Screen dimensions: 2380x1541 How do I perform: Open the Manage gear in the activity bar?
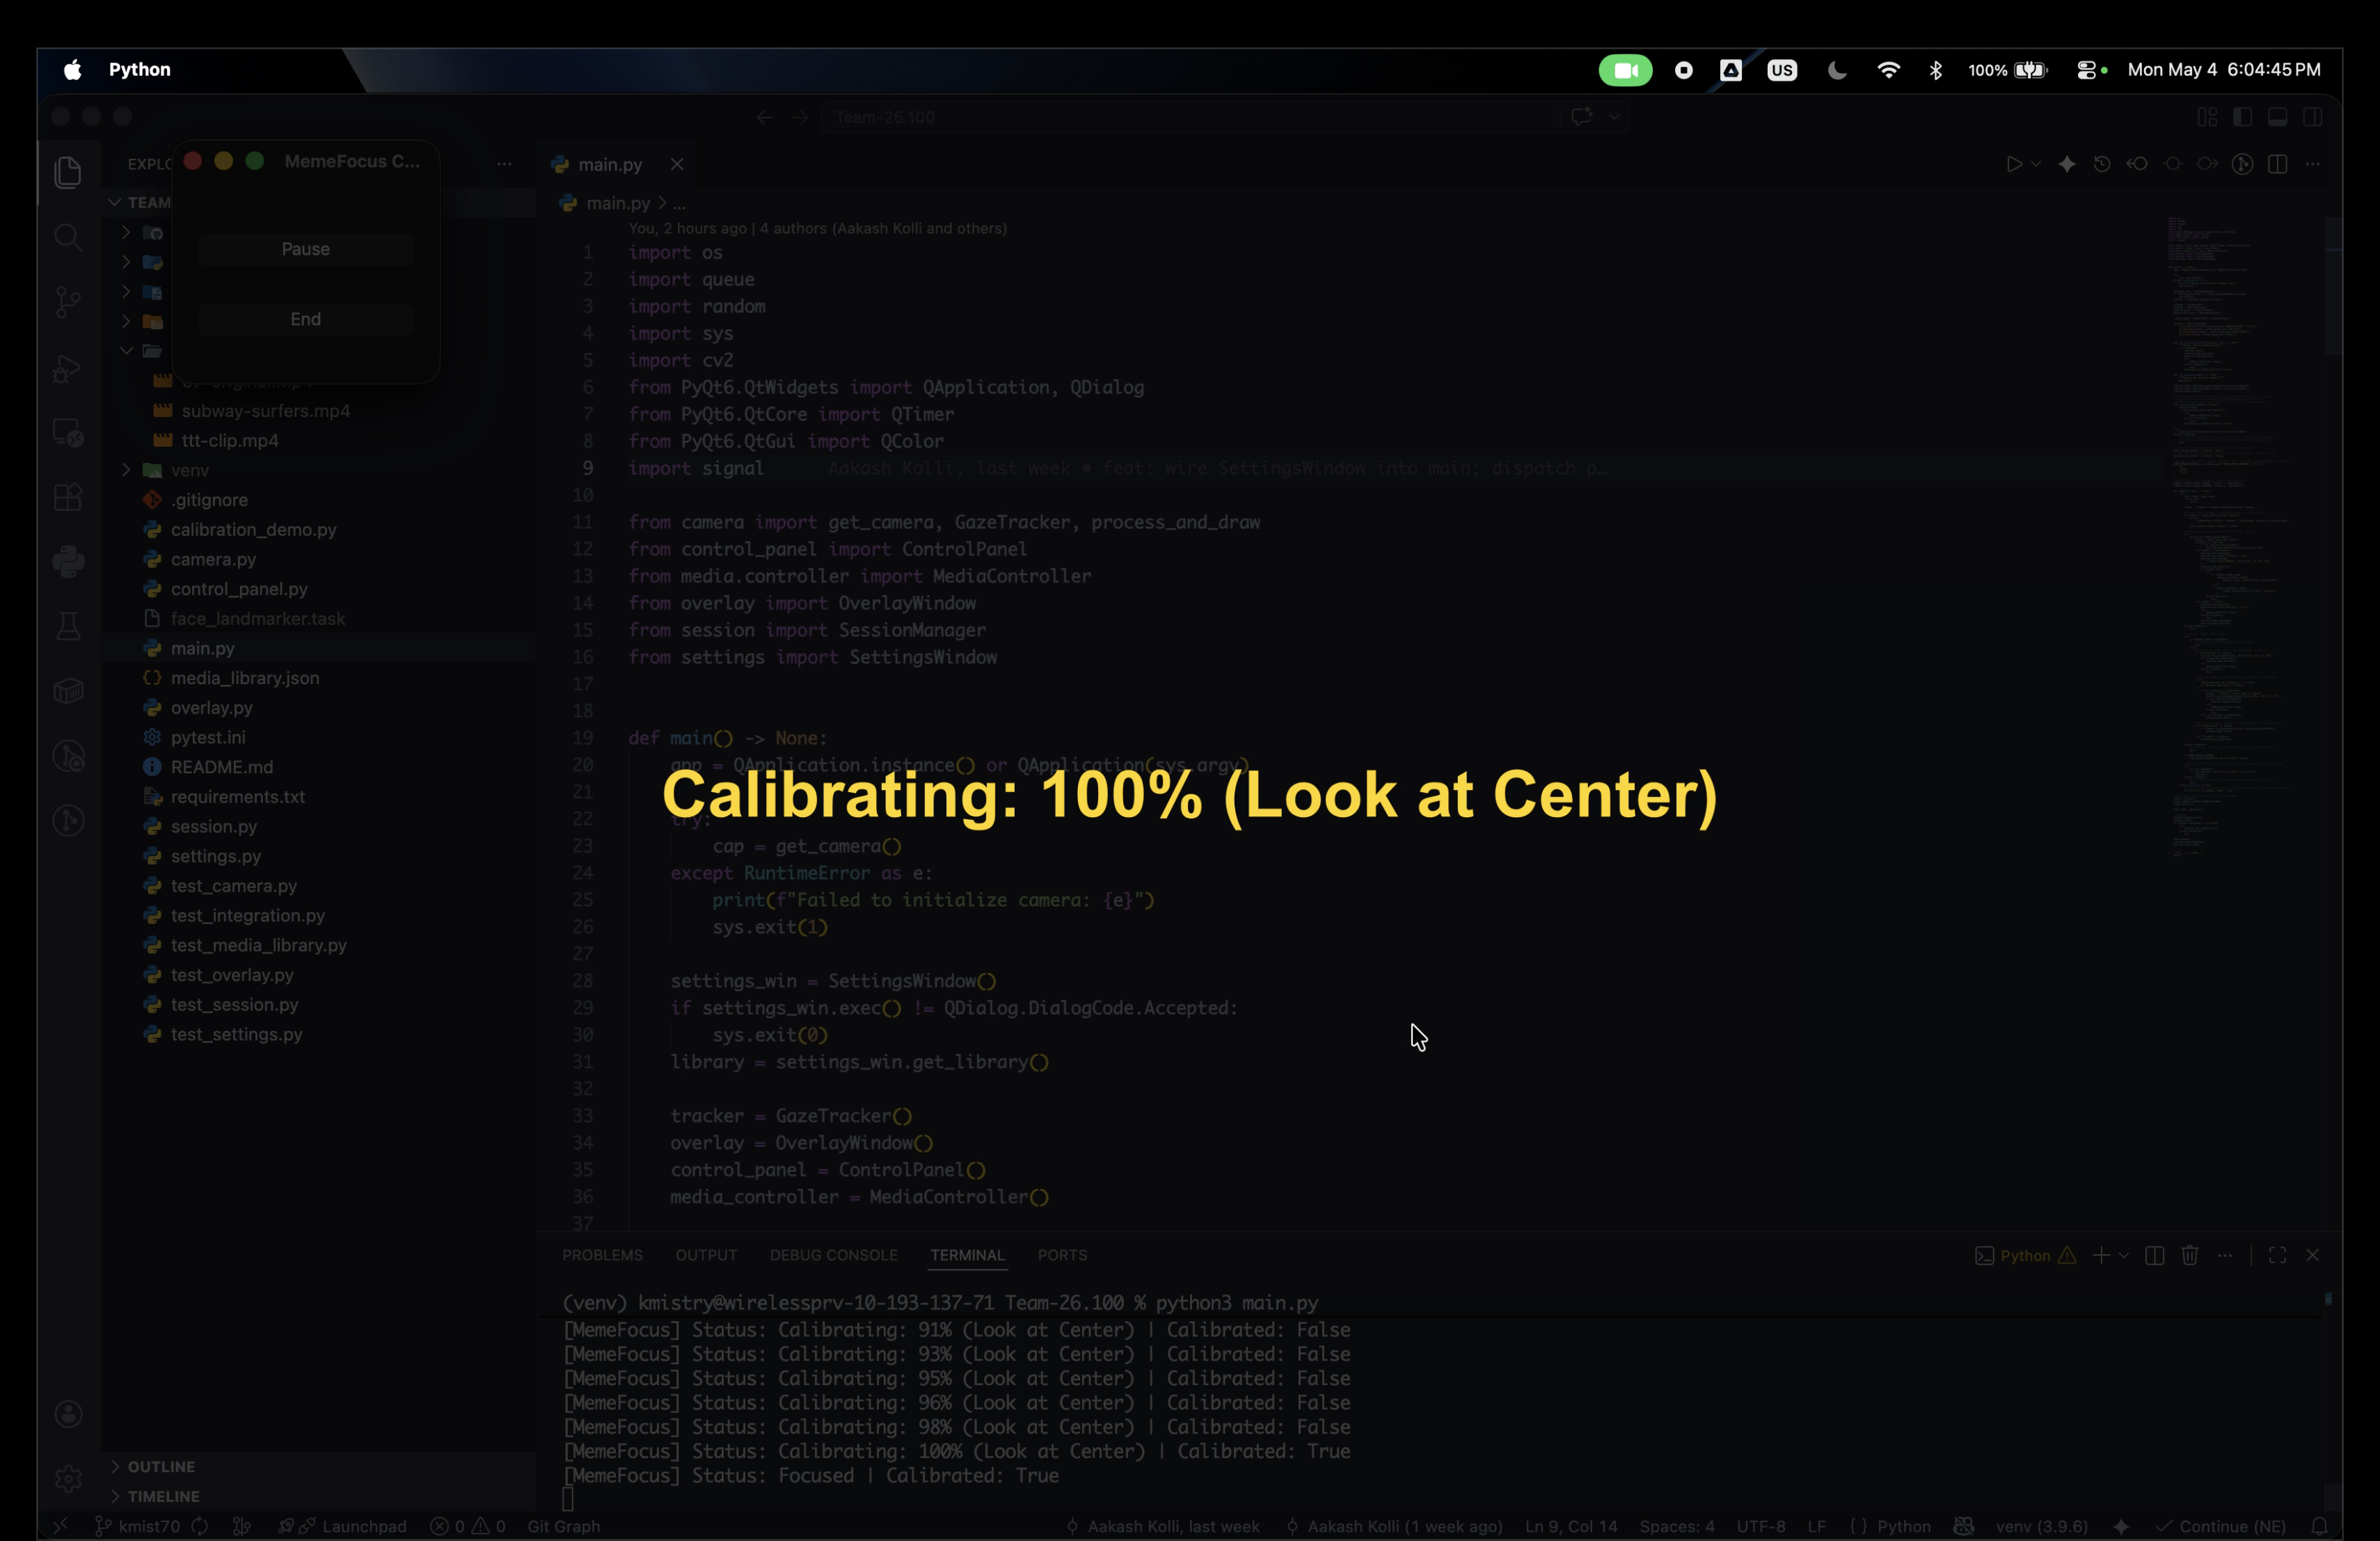coord(68,1478)
